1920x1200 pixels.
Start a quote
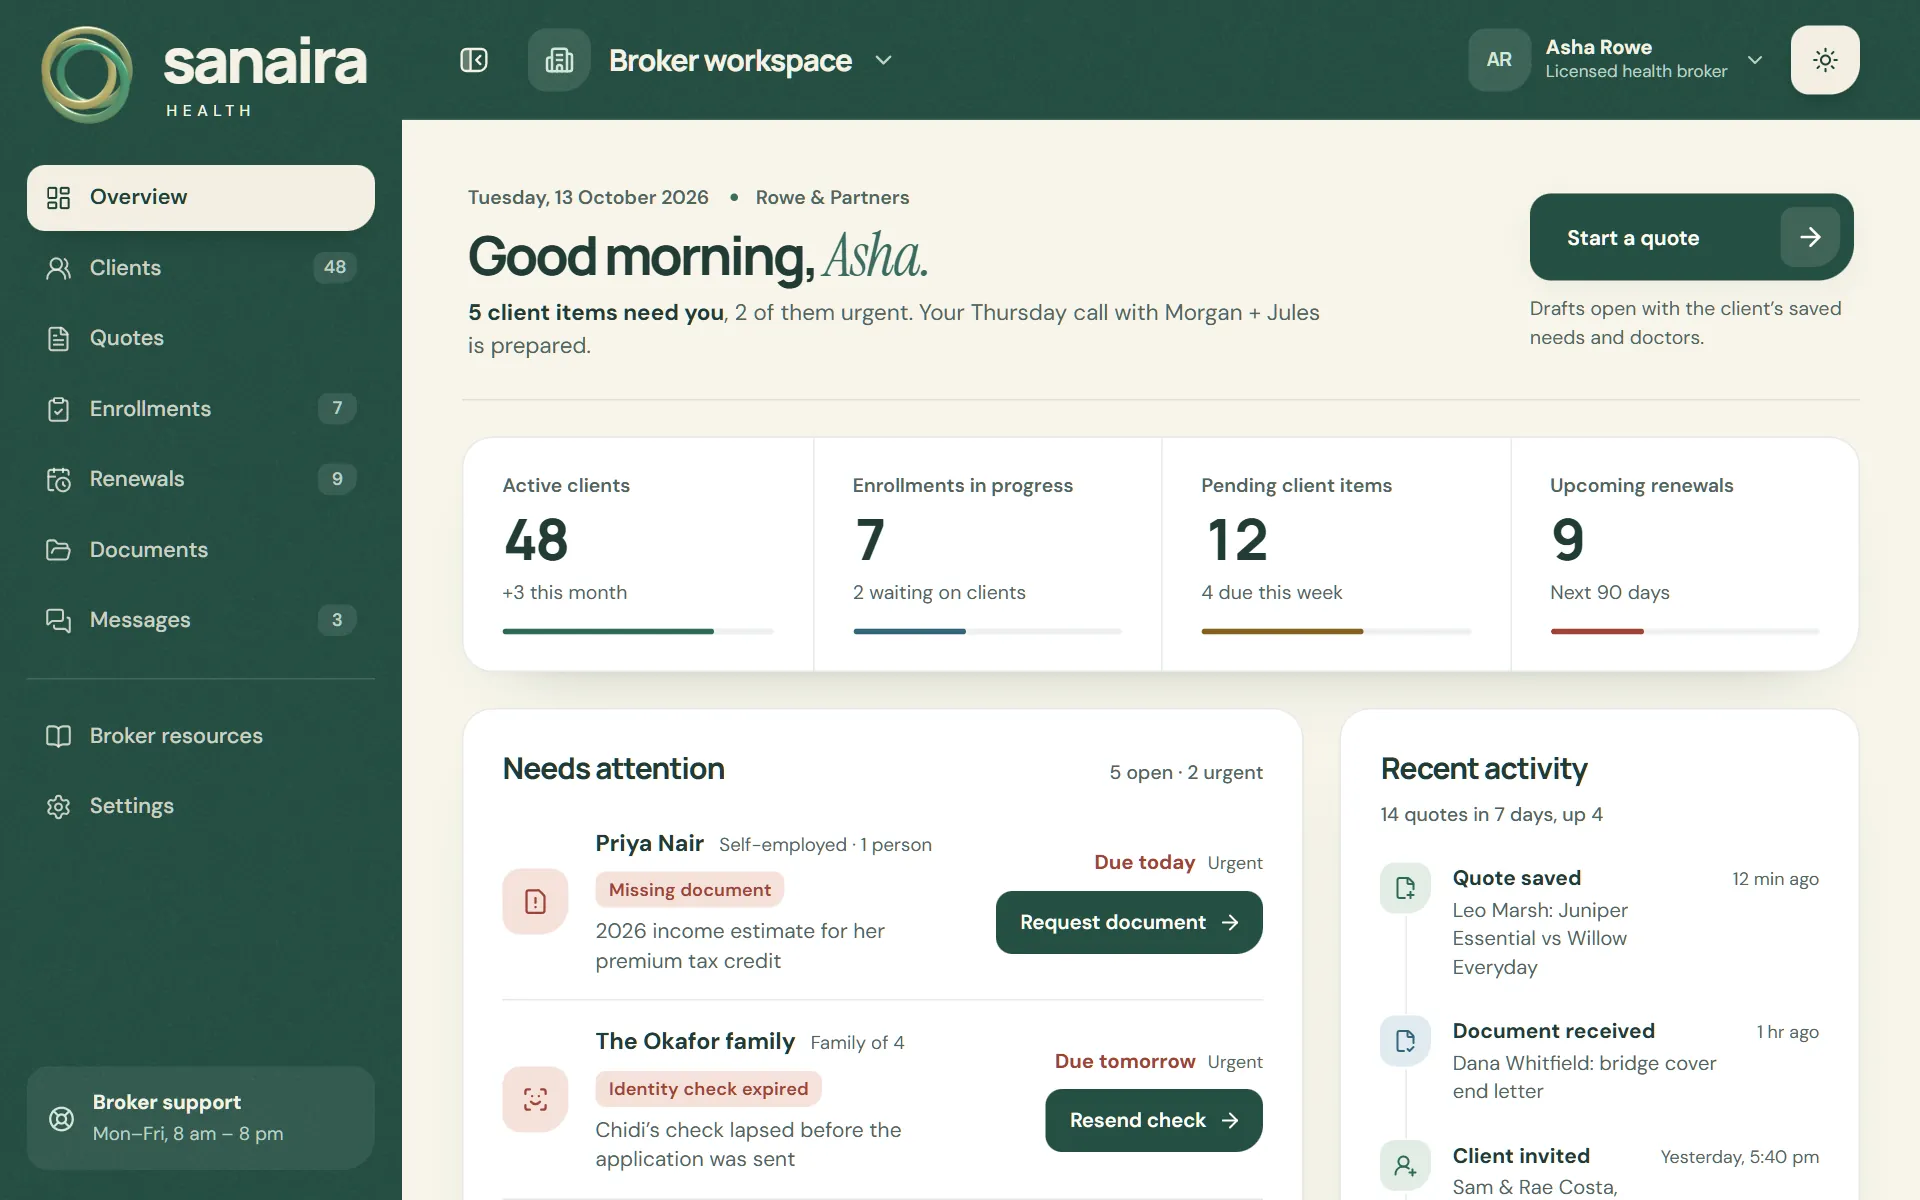[1691, 237]
